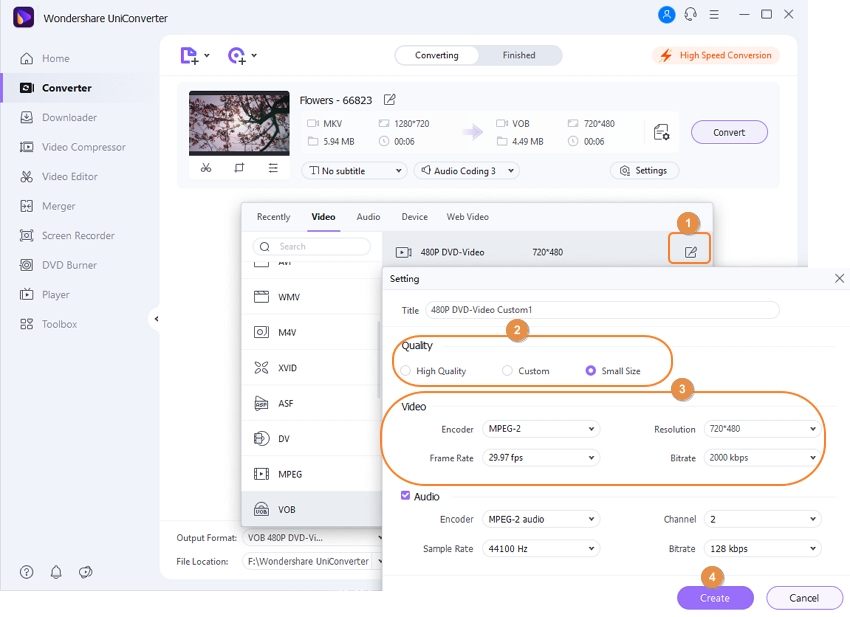Screen dimensions: 850x617
Task: Switch to the Video format tab
Action: (x=324, y=217)
